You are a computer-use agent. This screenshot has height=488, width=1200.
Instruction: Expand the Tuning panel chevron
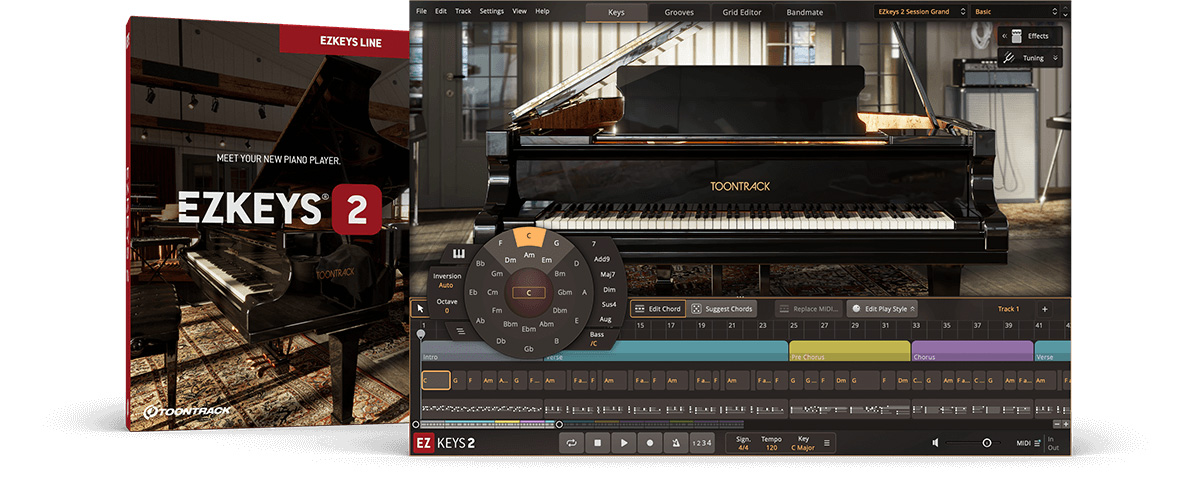pyautogui.click(x=1055, y=58)
